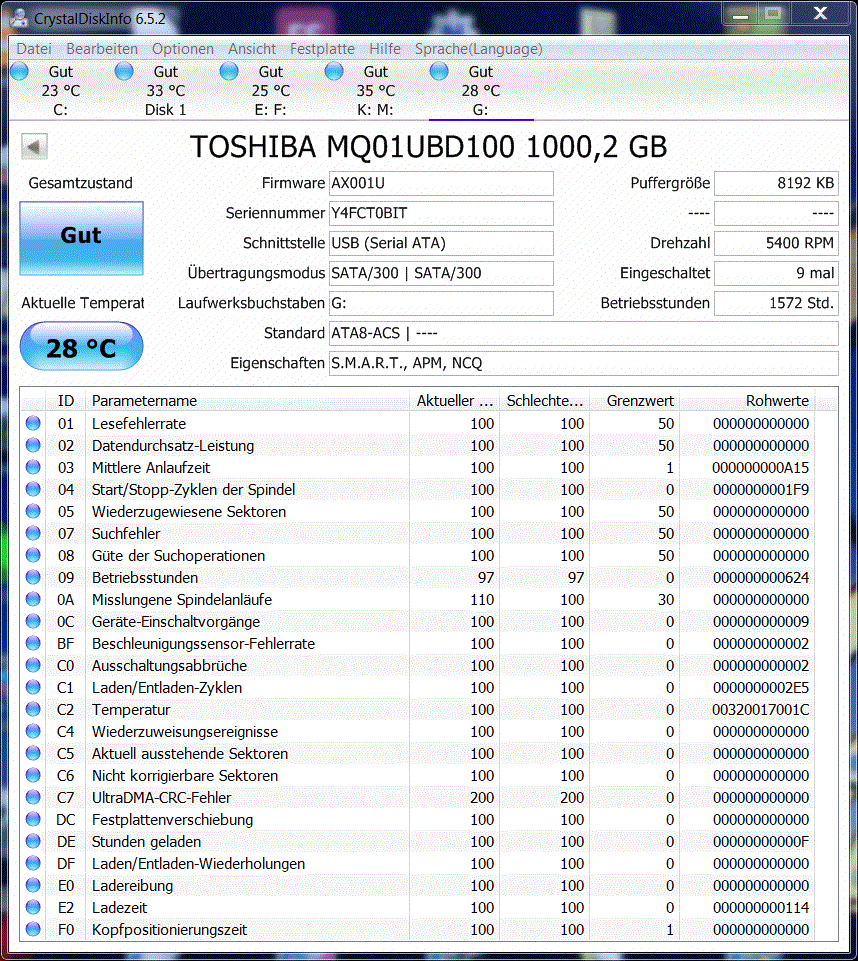This screenshot has height=961, width=858.
Task: Select the C: drive status orb
Action: click(20, 71)
